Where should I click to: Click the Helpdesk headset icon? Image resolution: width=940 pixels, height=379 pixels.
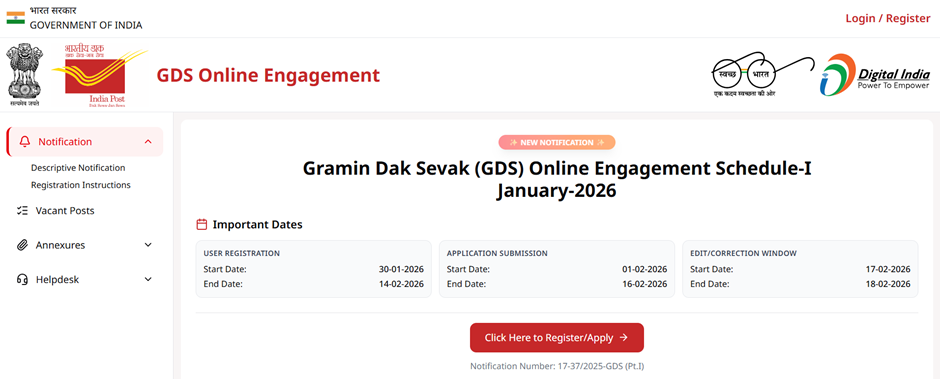(23, 279)
